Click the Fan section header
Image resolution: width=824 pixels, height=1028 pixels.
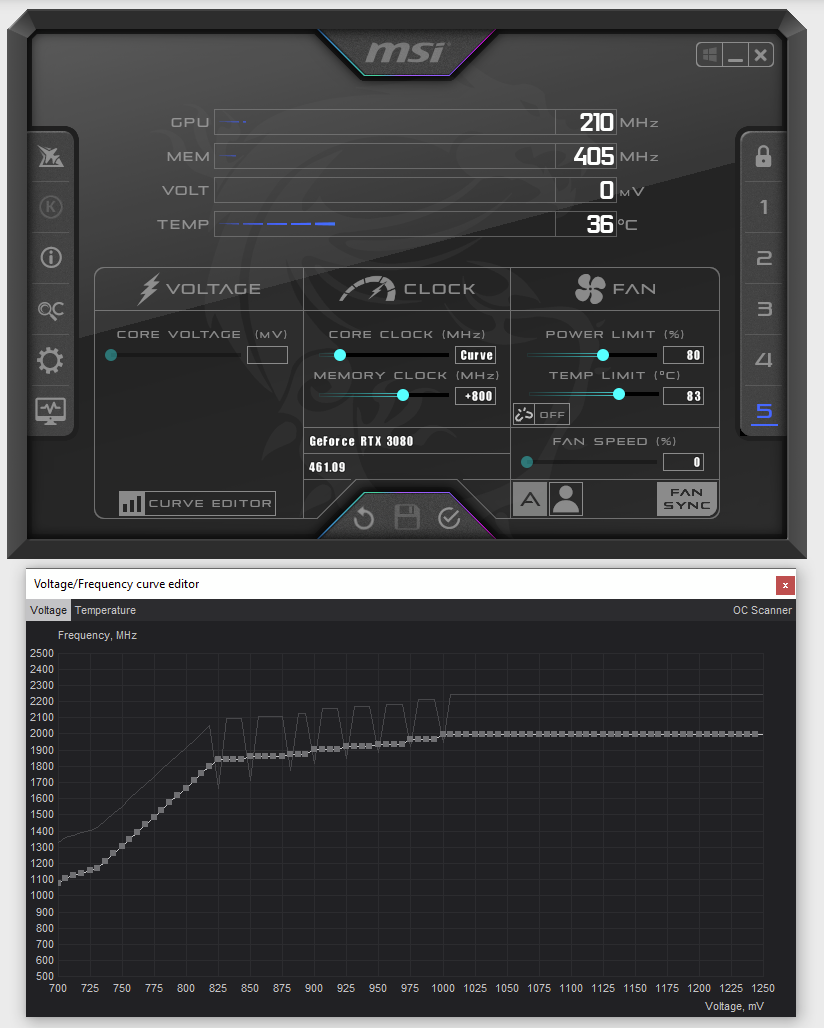[x=615, y=289]
